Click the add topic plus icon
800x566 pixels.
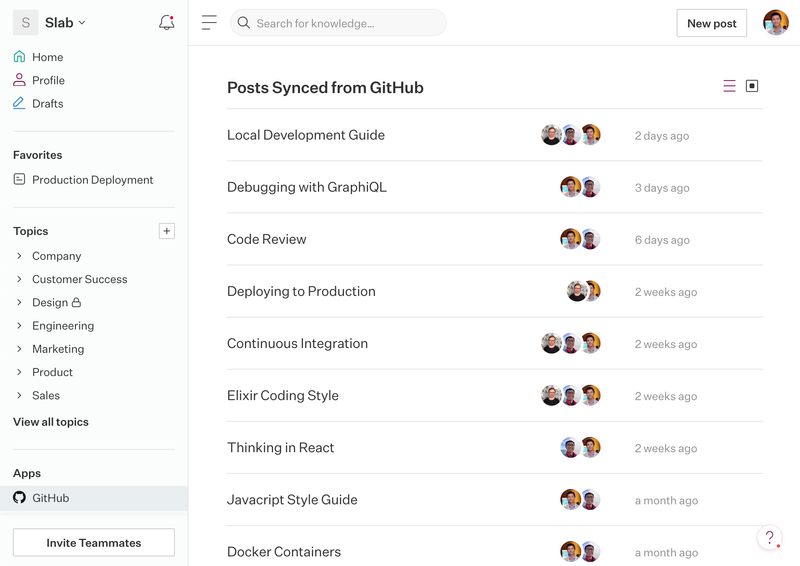coord(167,231)
